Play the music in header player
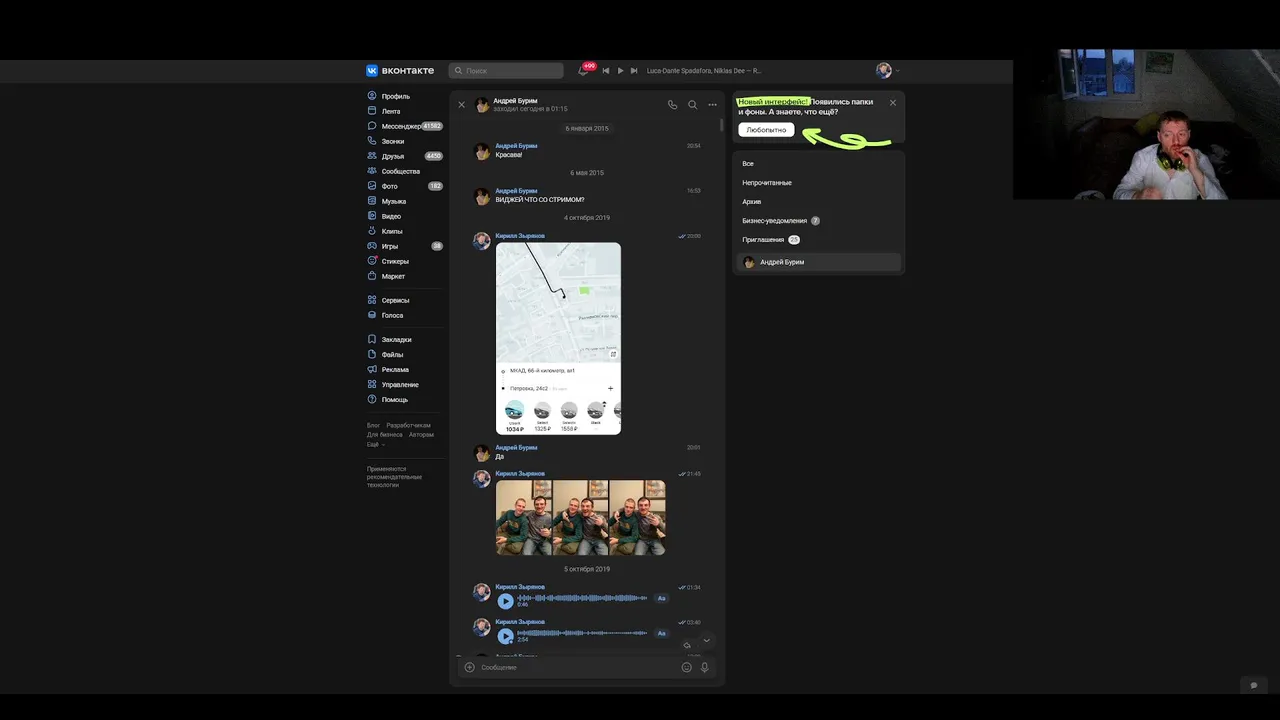This screenshot has width=1280, height=720. pos(620,71)
